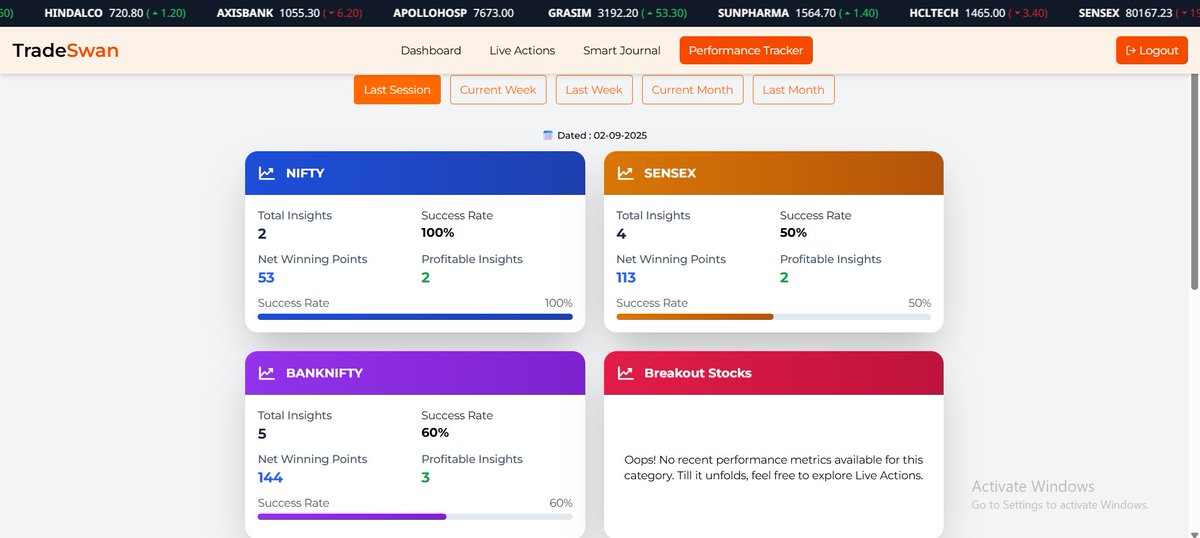Choose the Last Month filter
This screenshot has width=1200, height=538.
point(793,89)
